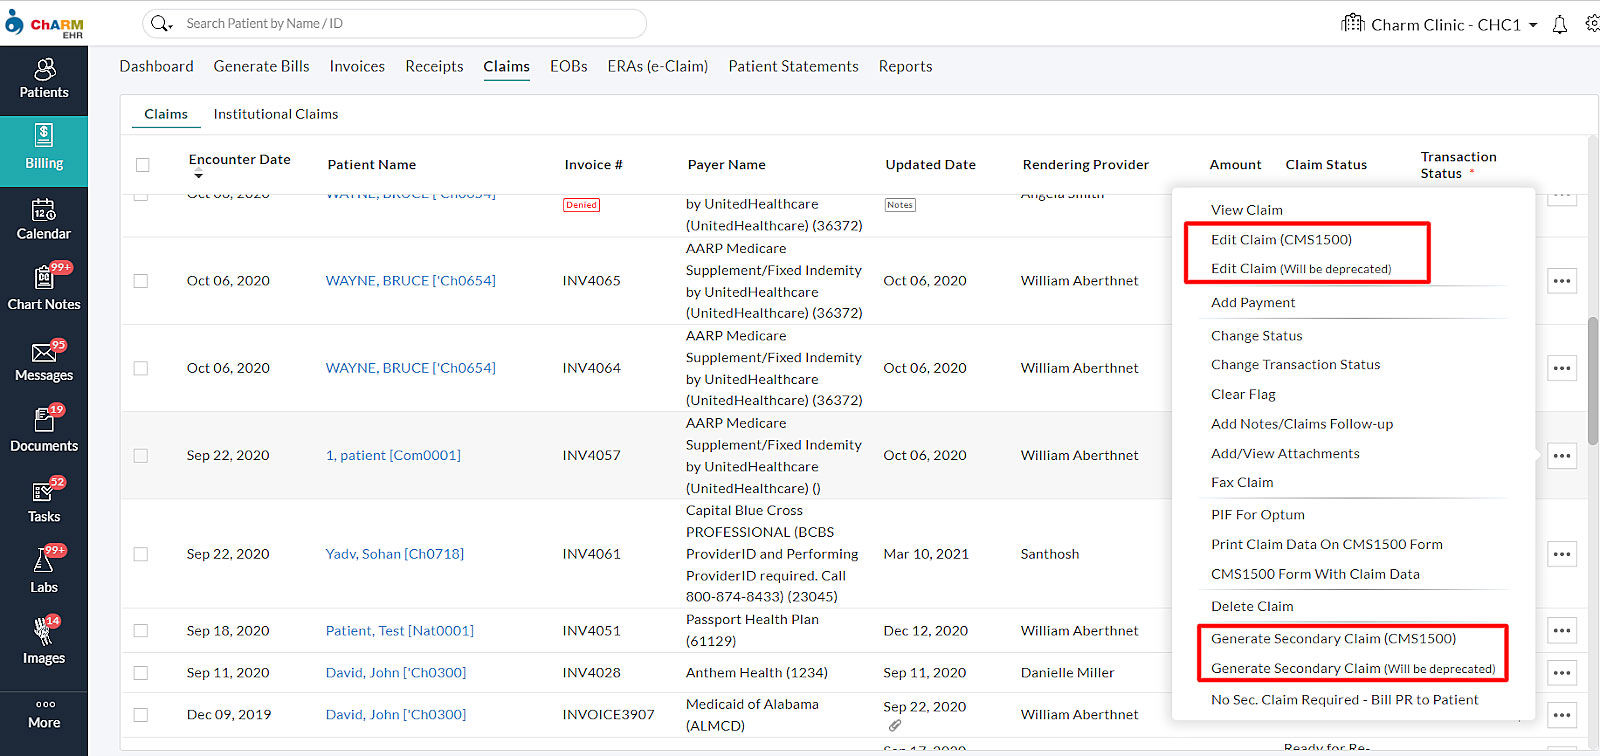Open the Labs sidebar icon
The height and width of the screenshot is (756, 1600).
coord(44,573)
